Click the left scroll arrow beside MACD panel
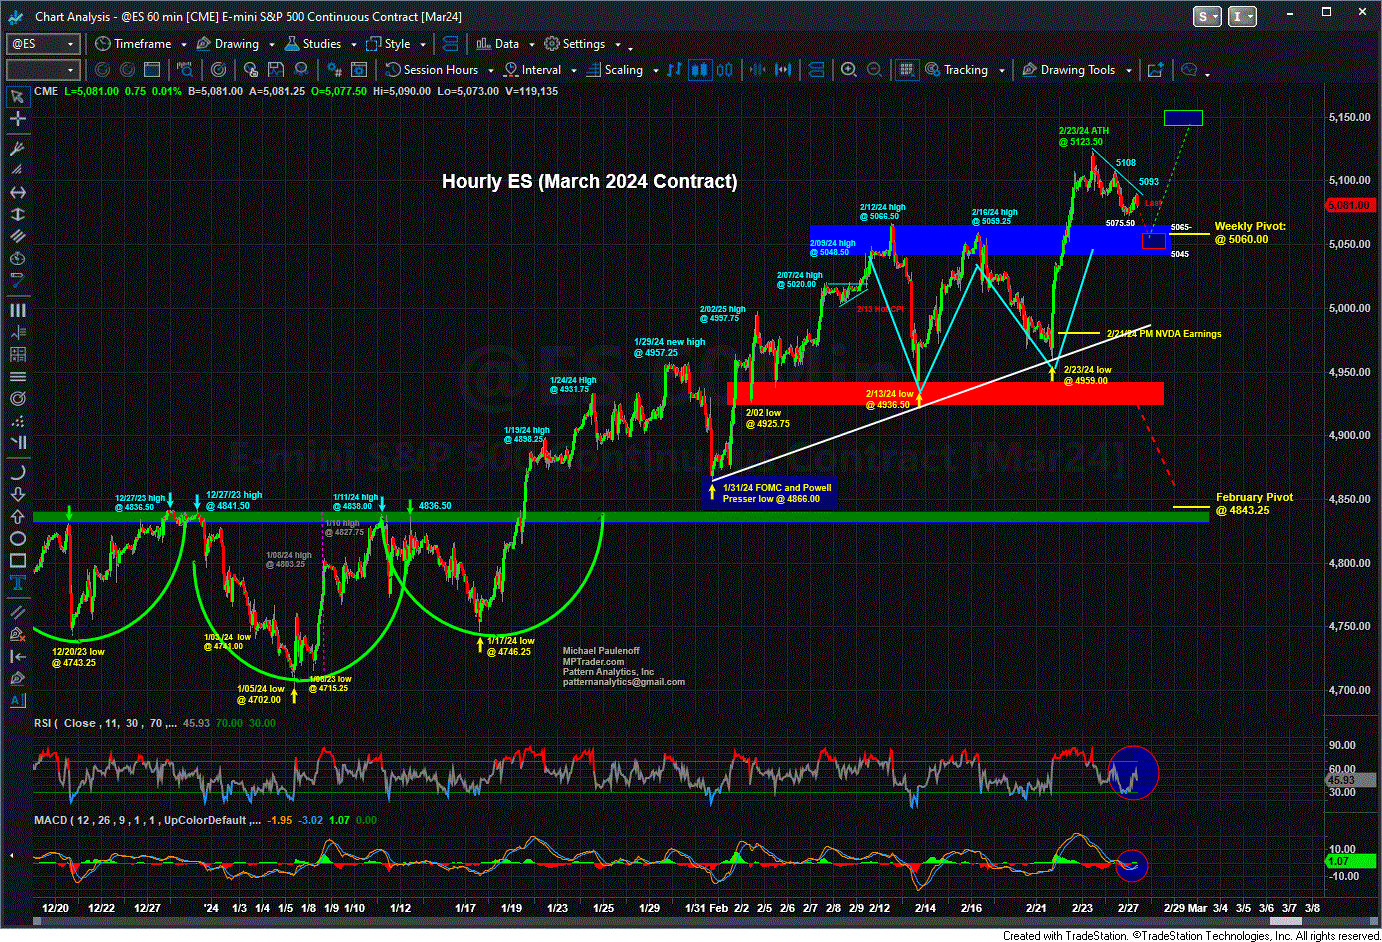The height and width of the screenshot is (942, 1382). 12,856
